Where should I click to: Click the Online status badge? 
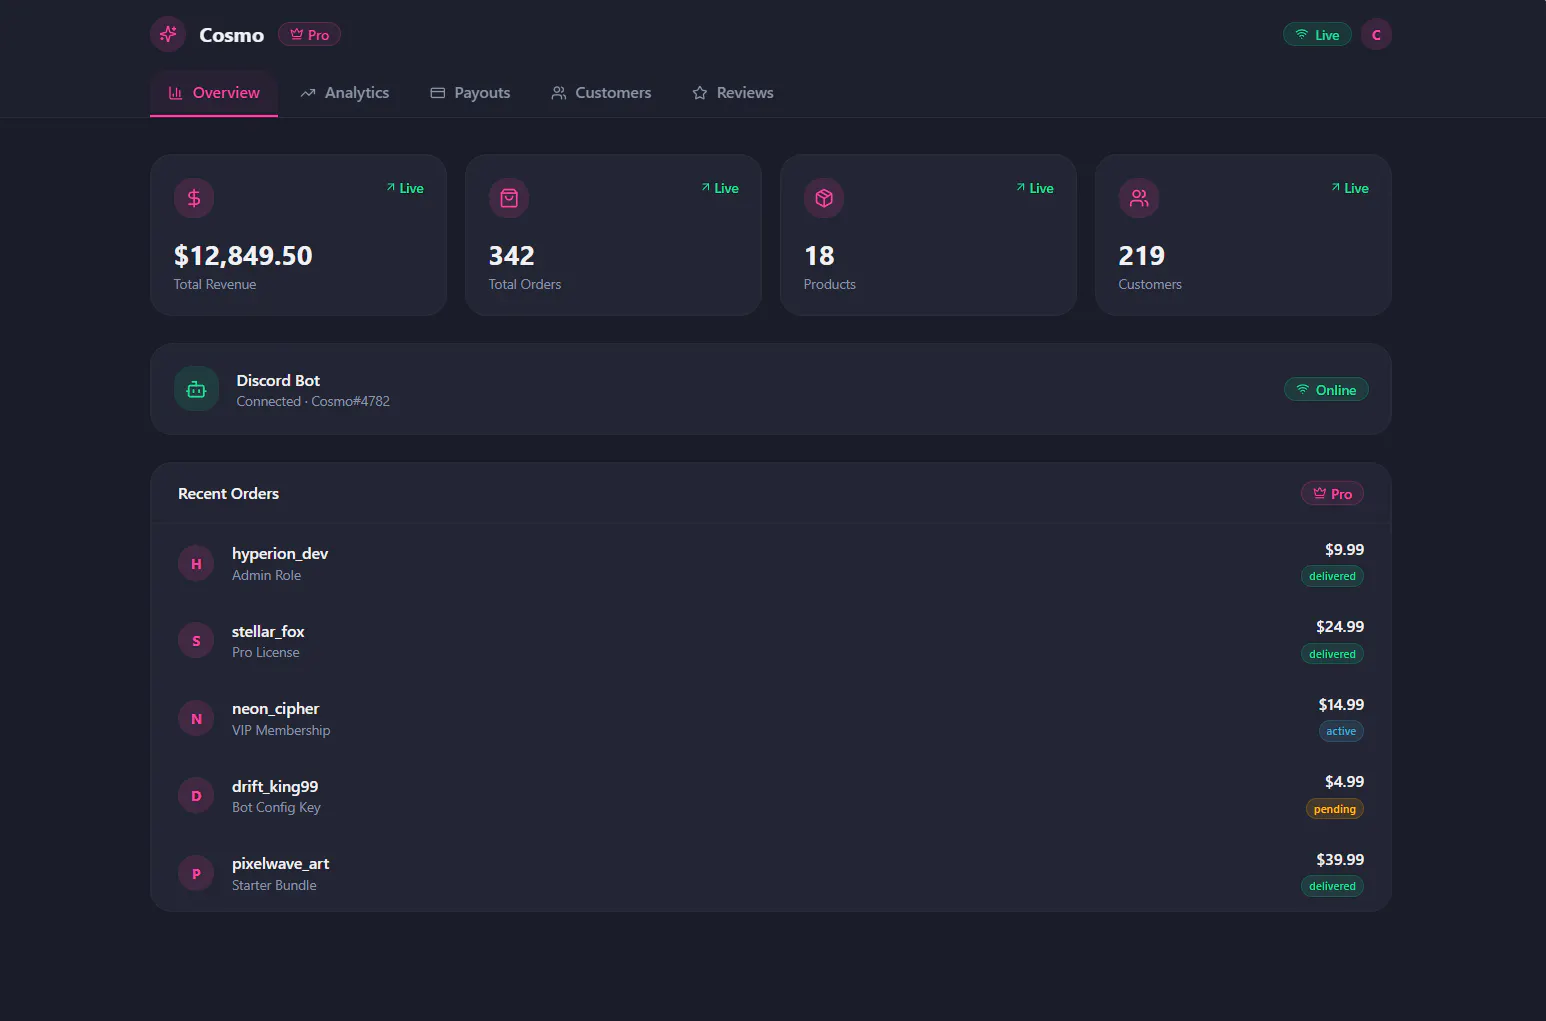tap(1326, 390)
